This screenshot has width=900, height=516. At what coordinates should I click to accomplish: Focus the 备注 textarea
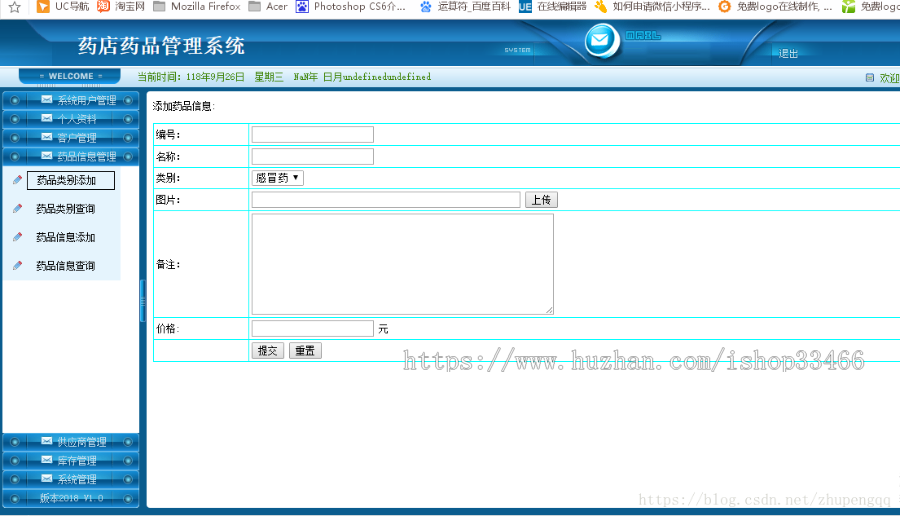403,264
